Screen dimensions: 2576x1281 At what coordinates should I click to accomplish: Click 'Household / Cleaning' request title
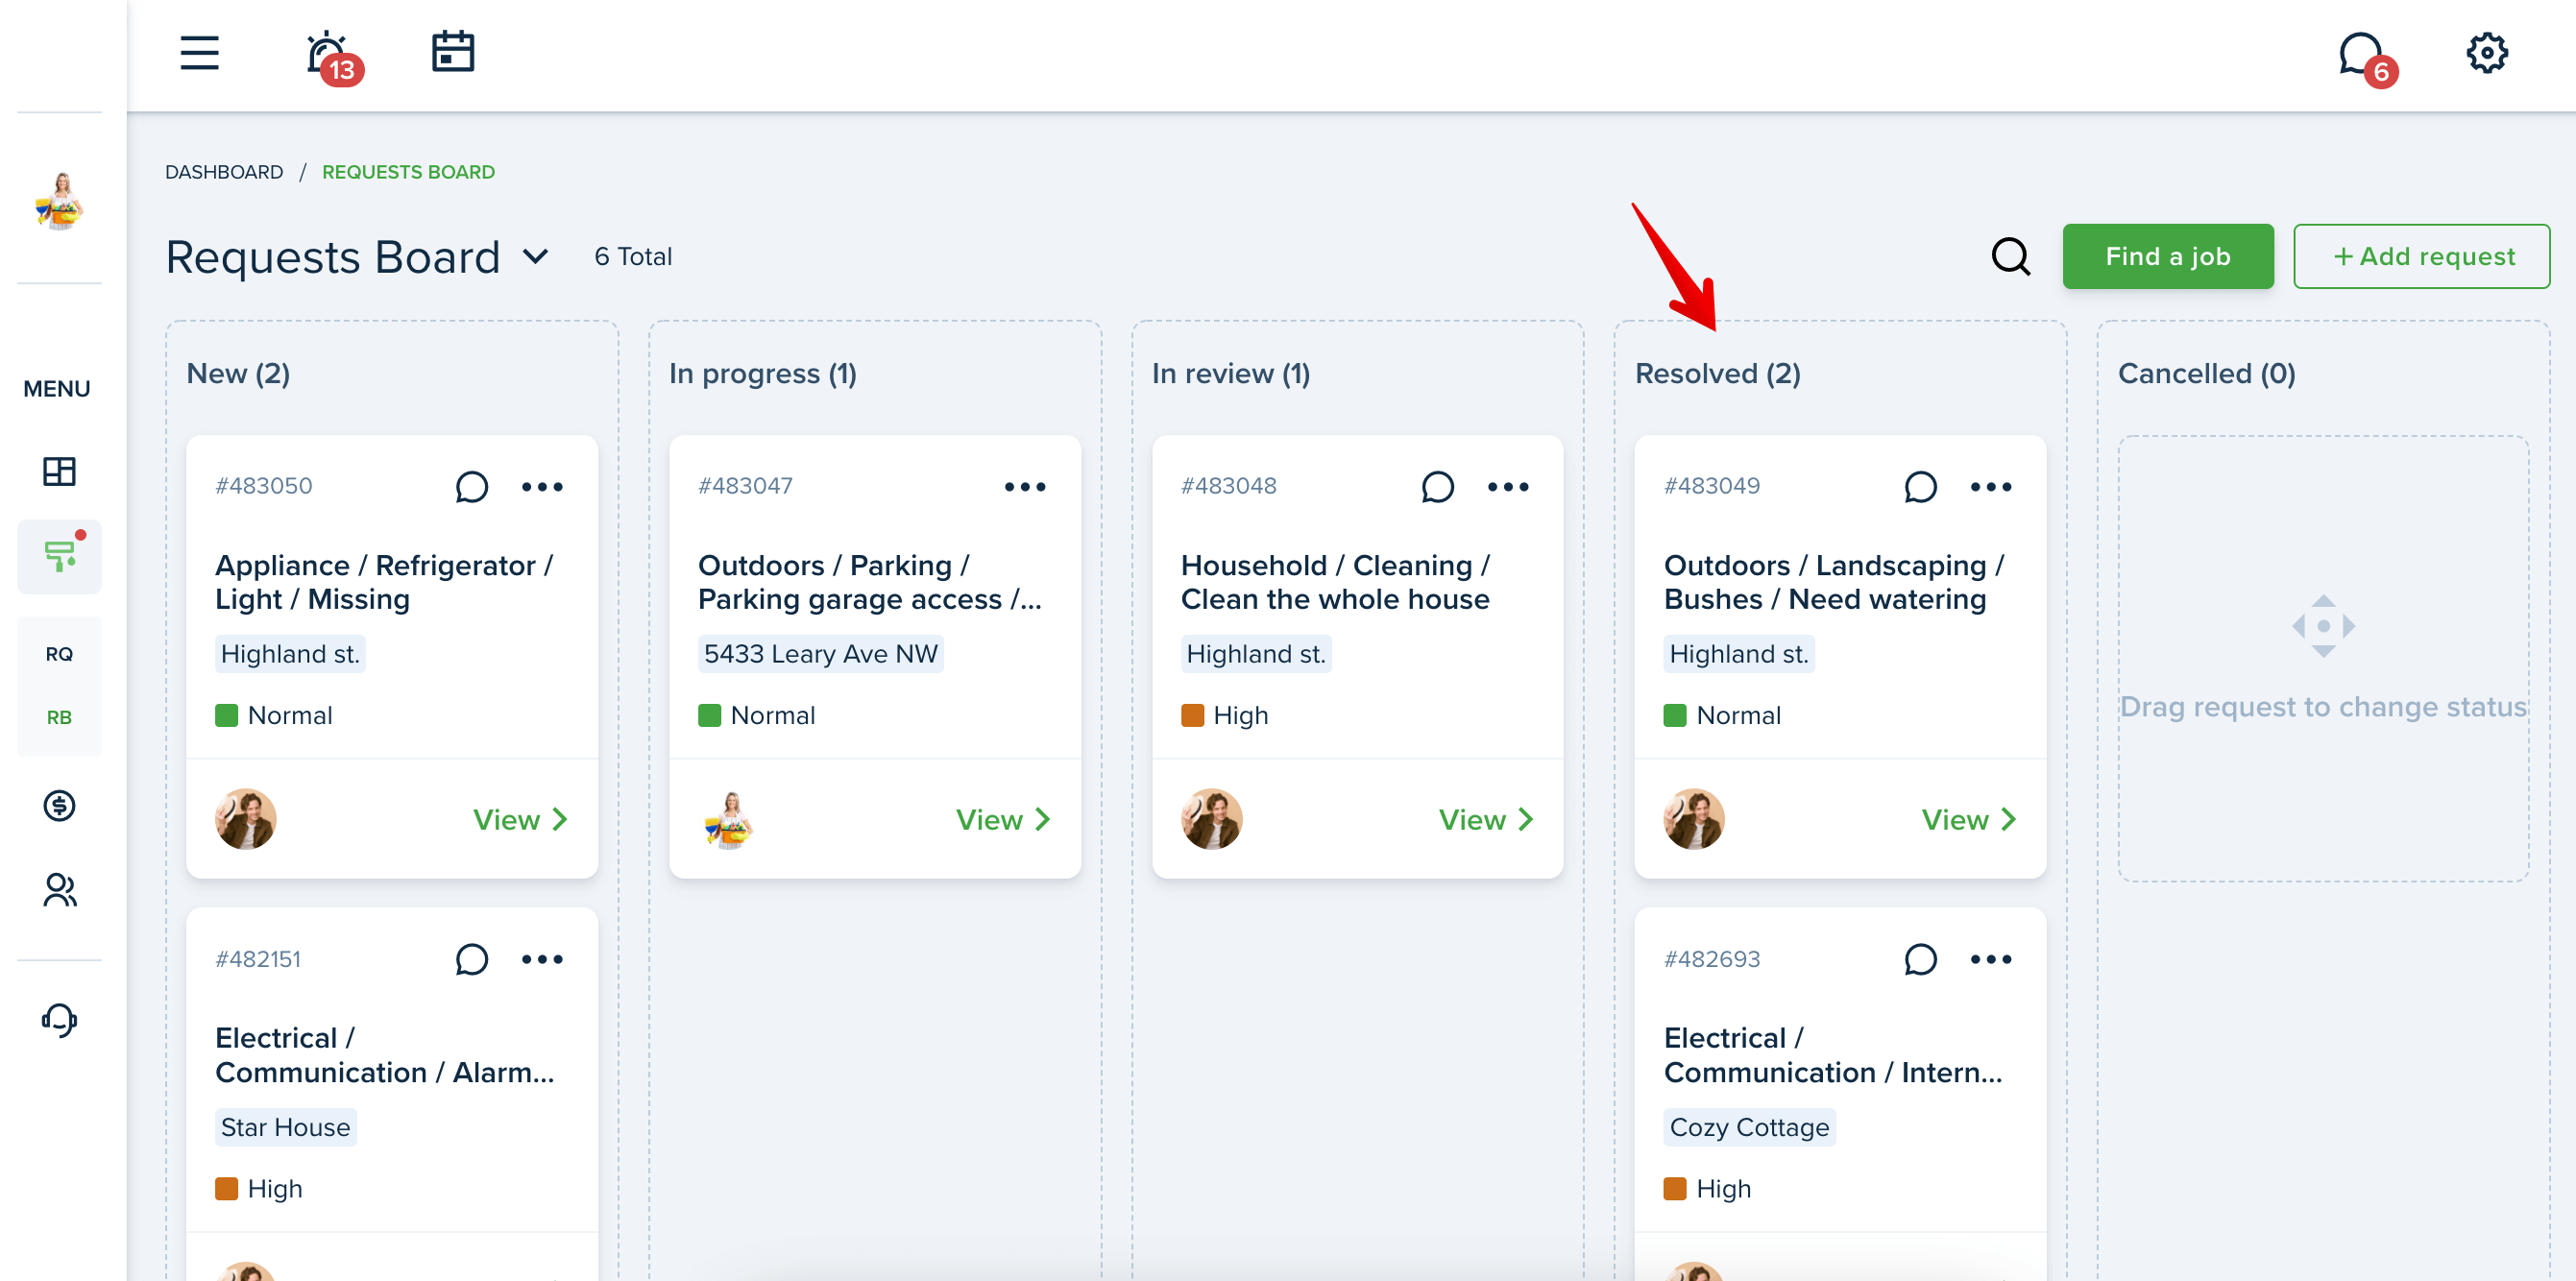pyautogui.click(x=1336, y=583)
